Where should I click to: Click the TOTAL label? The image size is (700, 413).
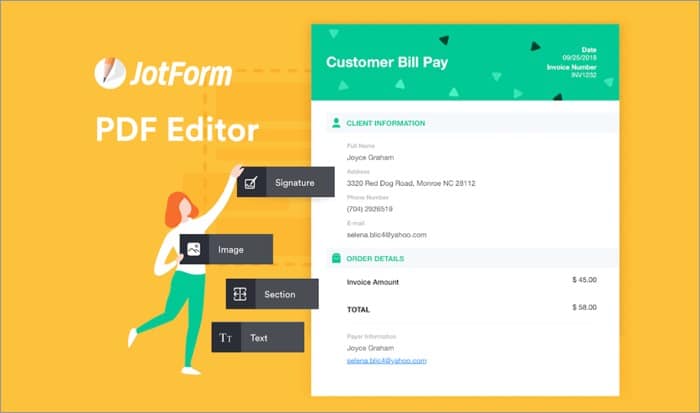[358, 309]
